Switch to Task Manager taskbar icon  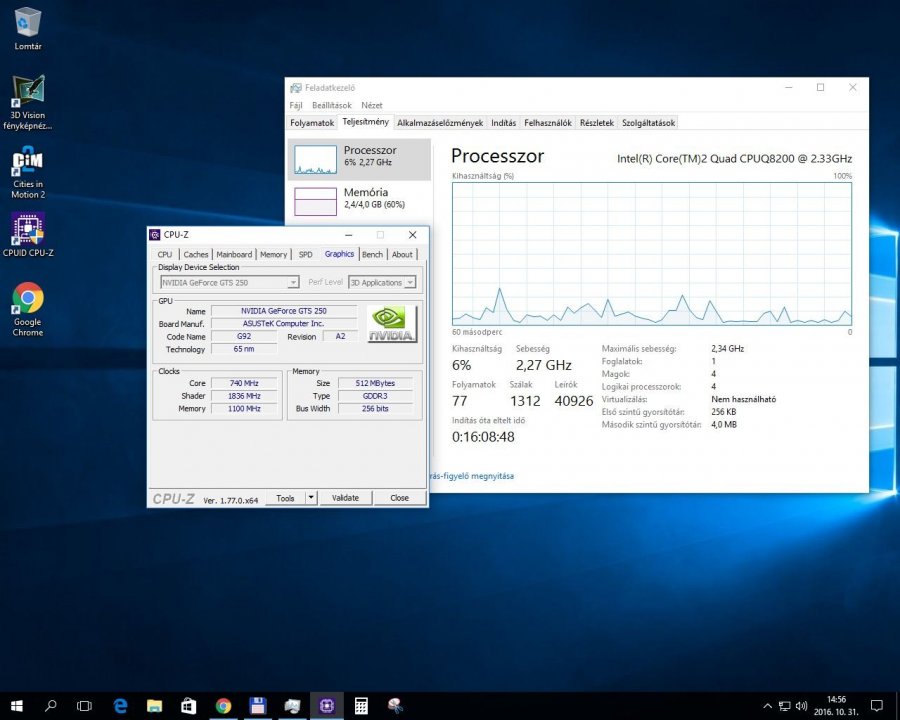[292, 706]
